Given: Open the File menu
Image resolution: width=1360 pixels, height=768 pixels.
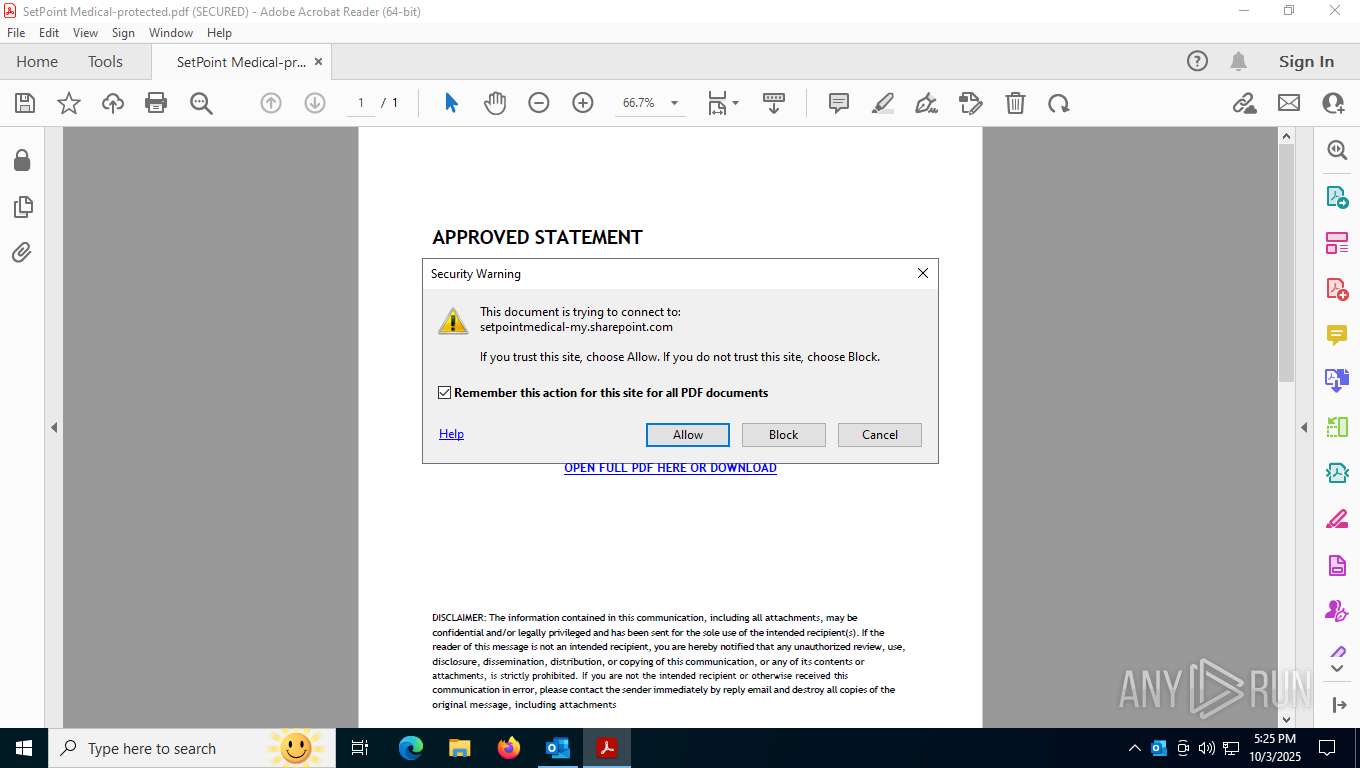Looking at the screenshot, I should pyautogui.click(x=16, y=33).
